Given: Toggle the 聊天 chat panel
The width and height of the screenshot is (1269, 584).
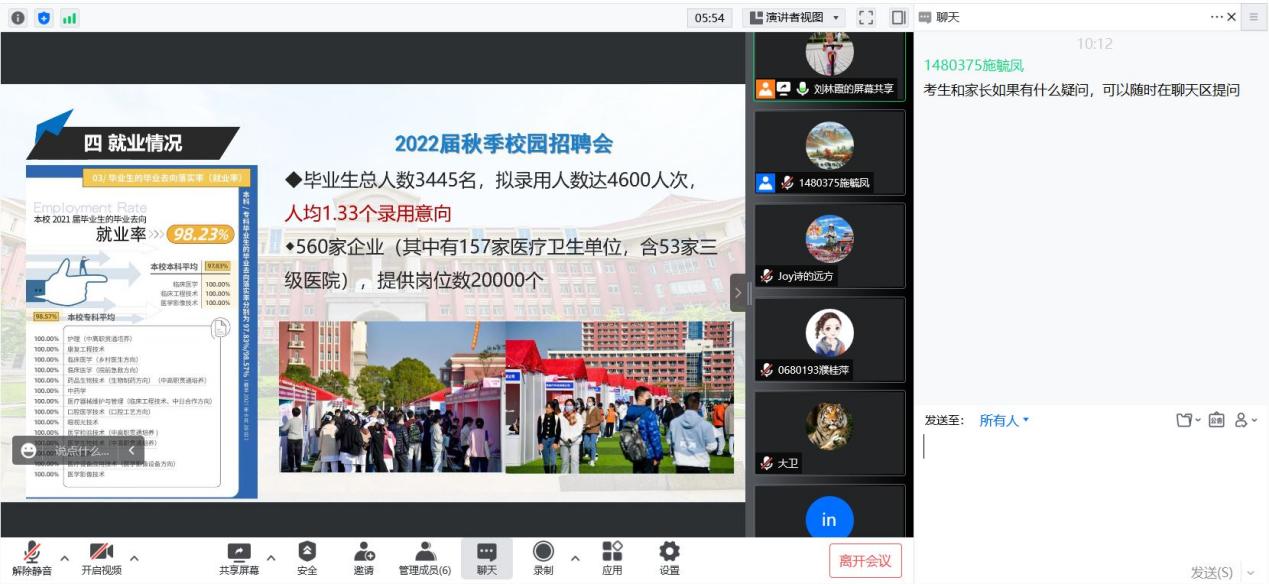Looking at the screenshot, I should 486,558.
